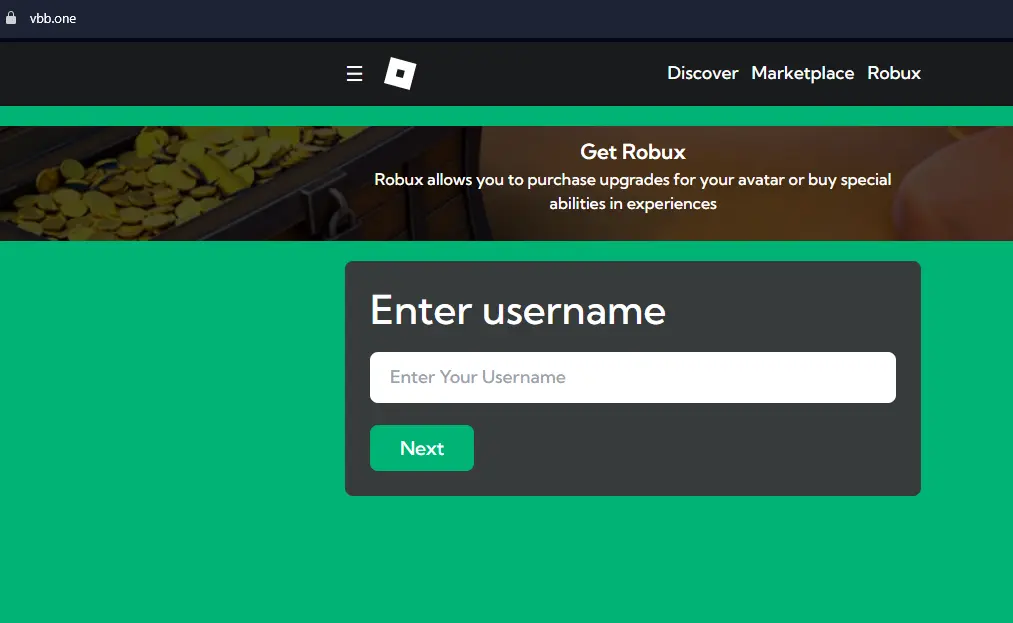Click the green Next button

422,448
